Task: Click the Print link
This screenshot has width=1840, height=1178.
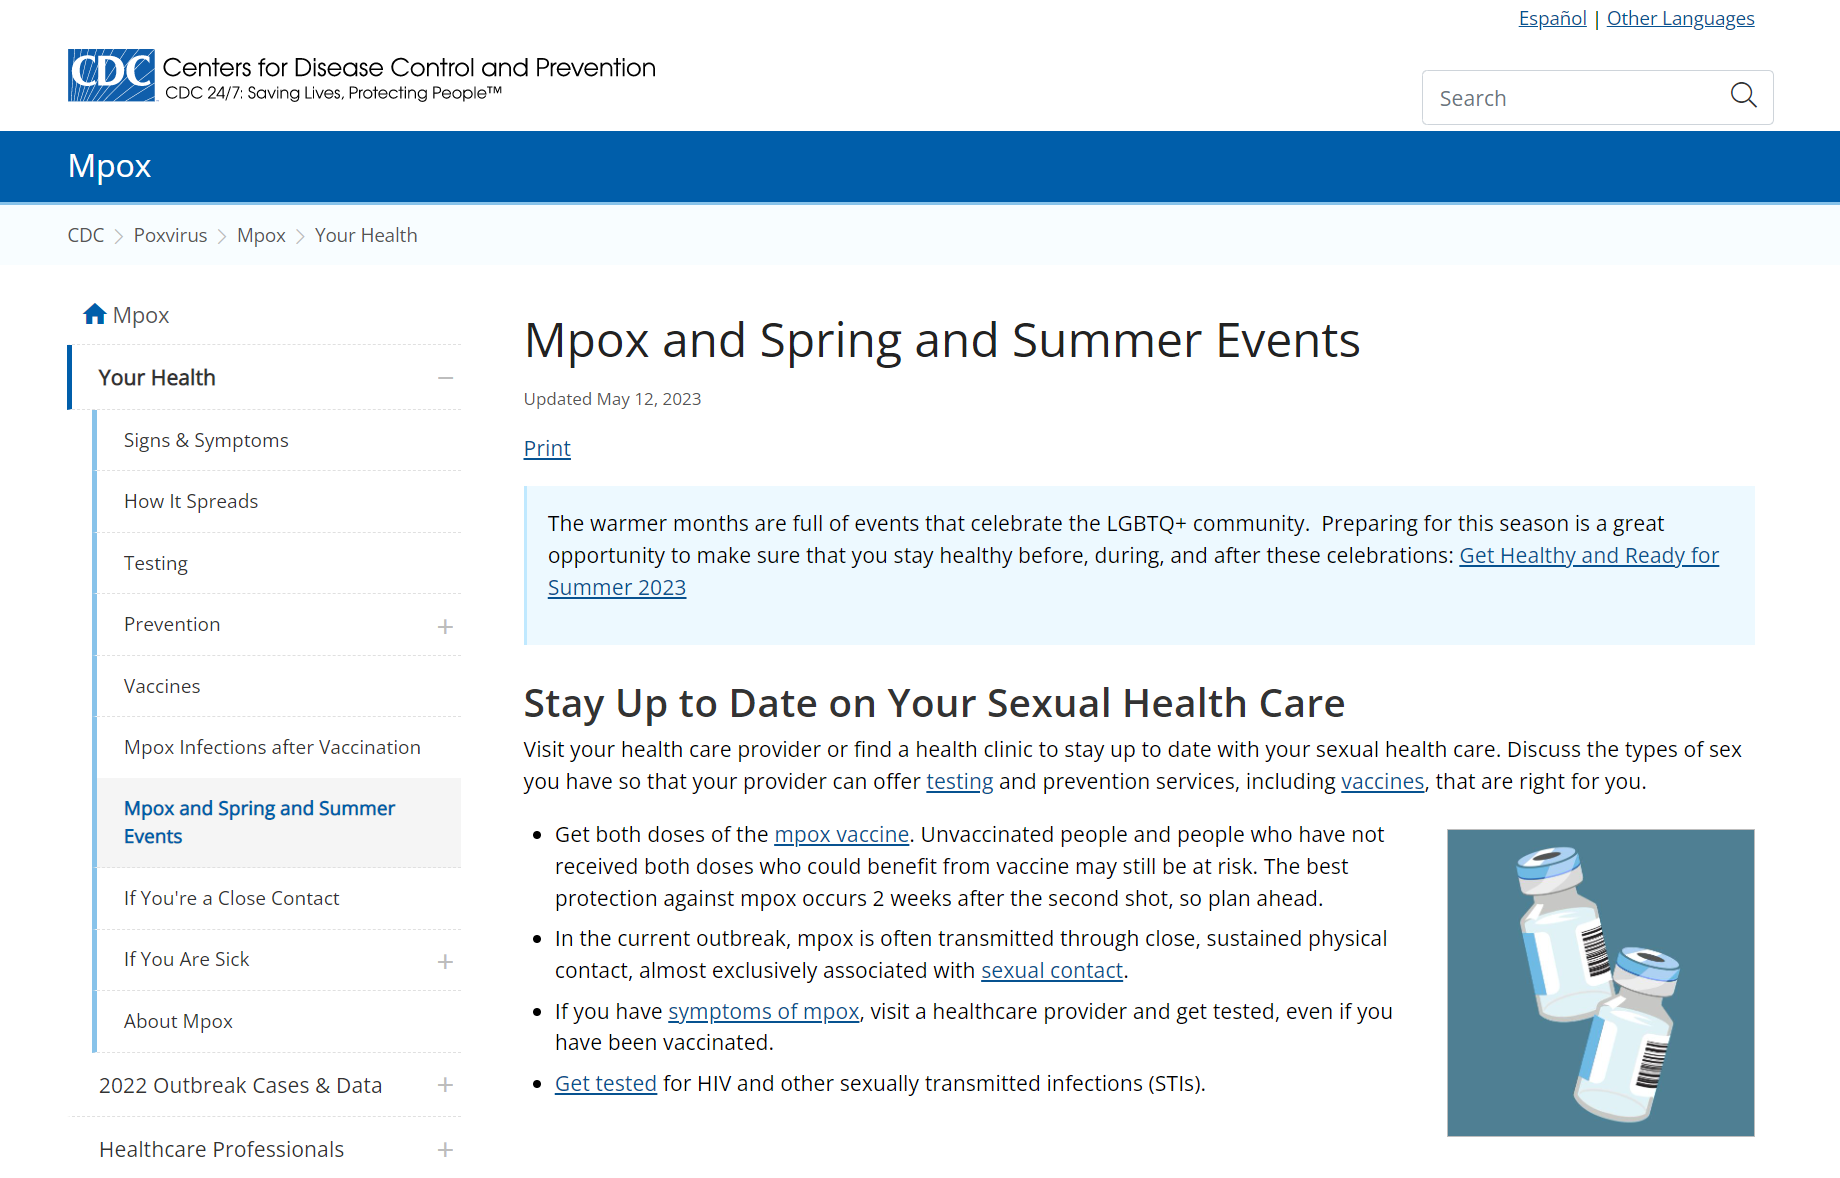Action: coord(547,448)
